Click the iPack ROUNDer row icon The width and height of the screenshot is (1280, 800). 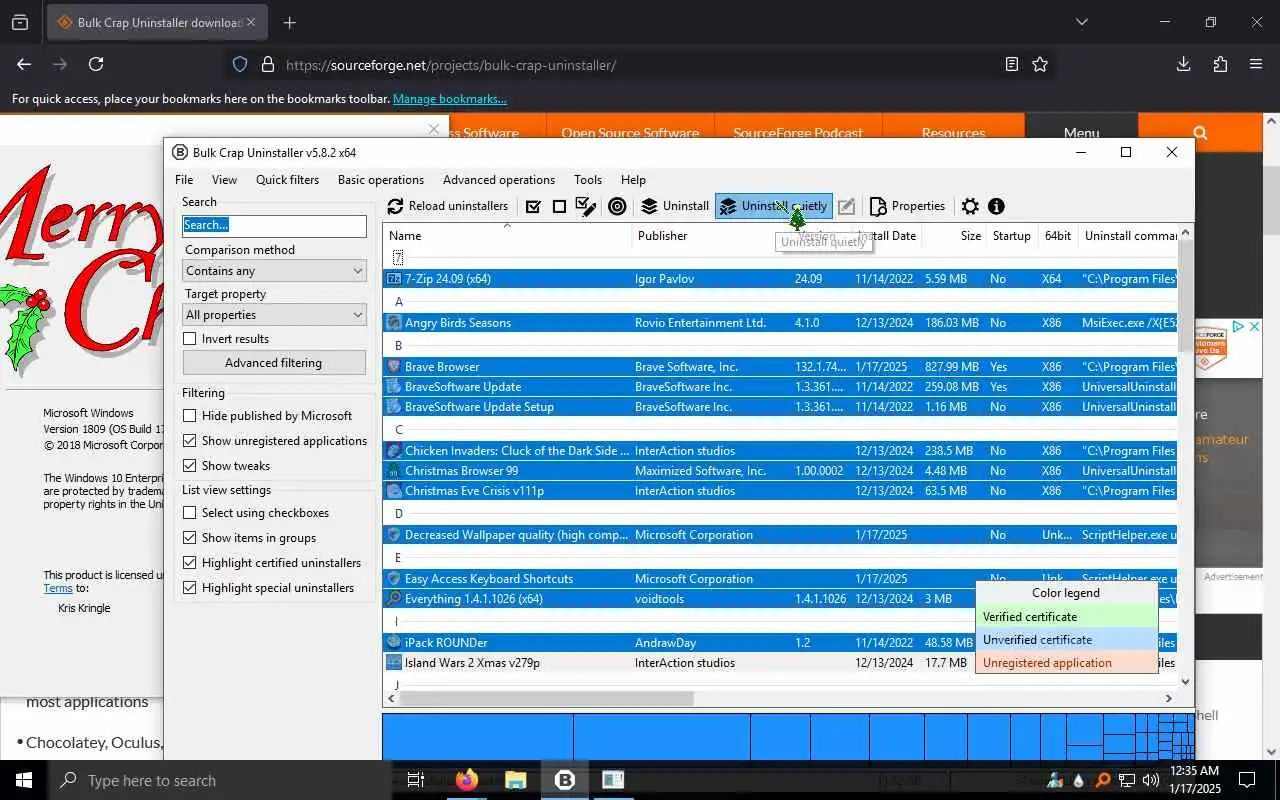(394, 643)
